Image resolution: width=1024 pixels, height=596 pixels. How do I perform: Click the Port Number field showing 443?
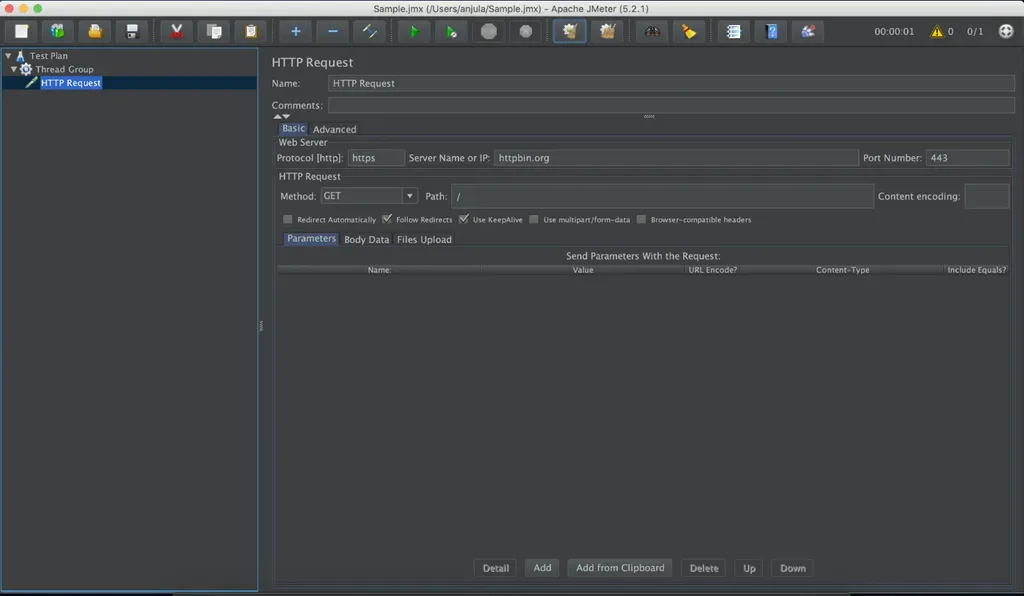[x=967, y=158]
